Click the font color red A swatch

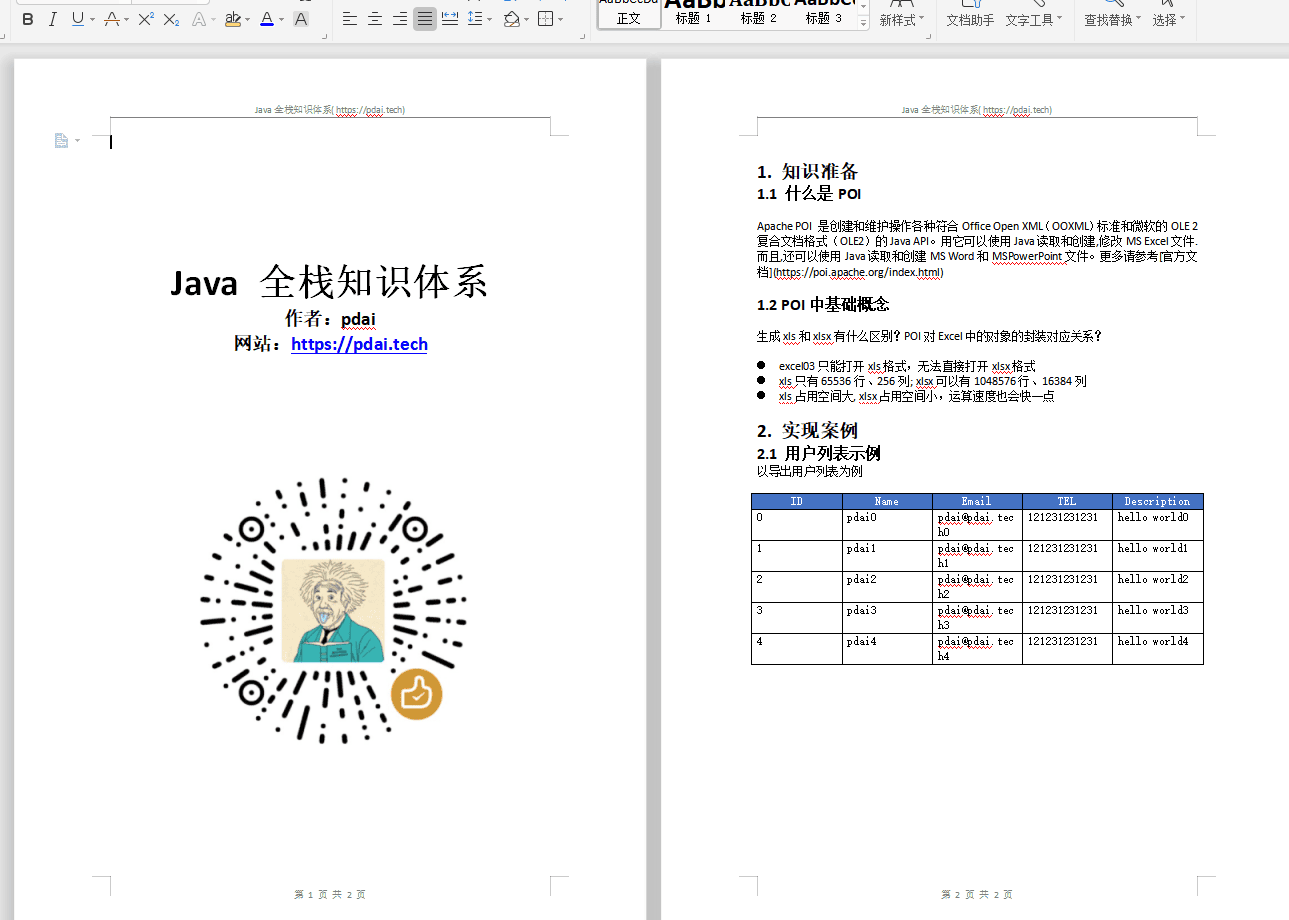coord(266,19)
